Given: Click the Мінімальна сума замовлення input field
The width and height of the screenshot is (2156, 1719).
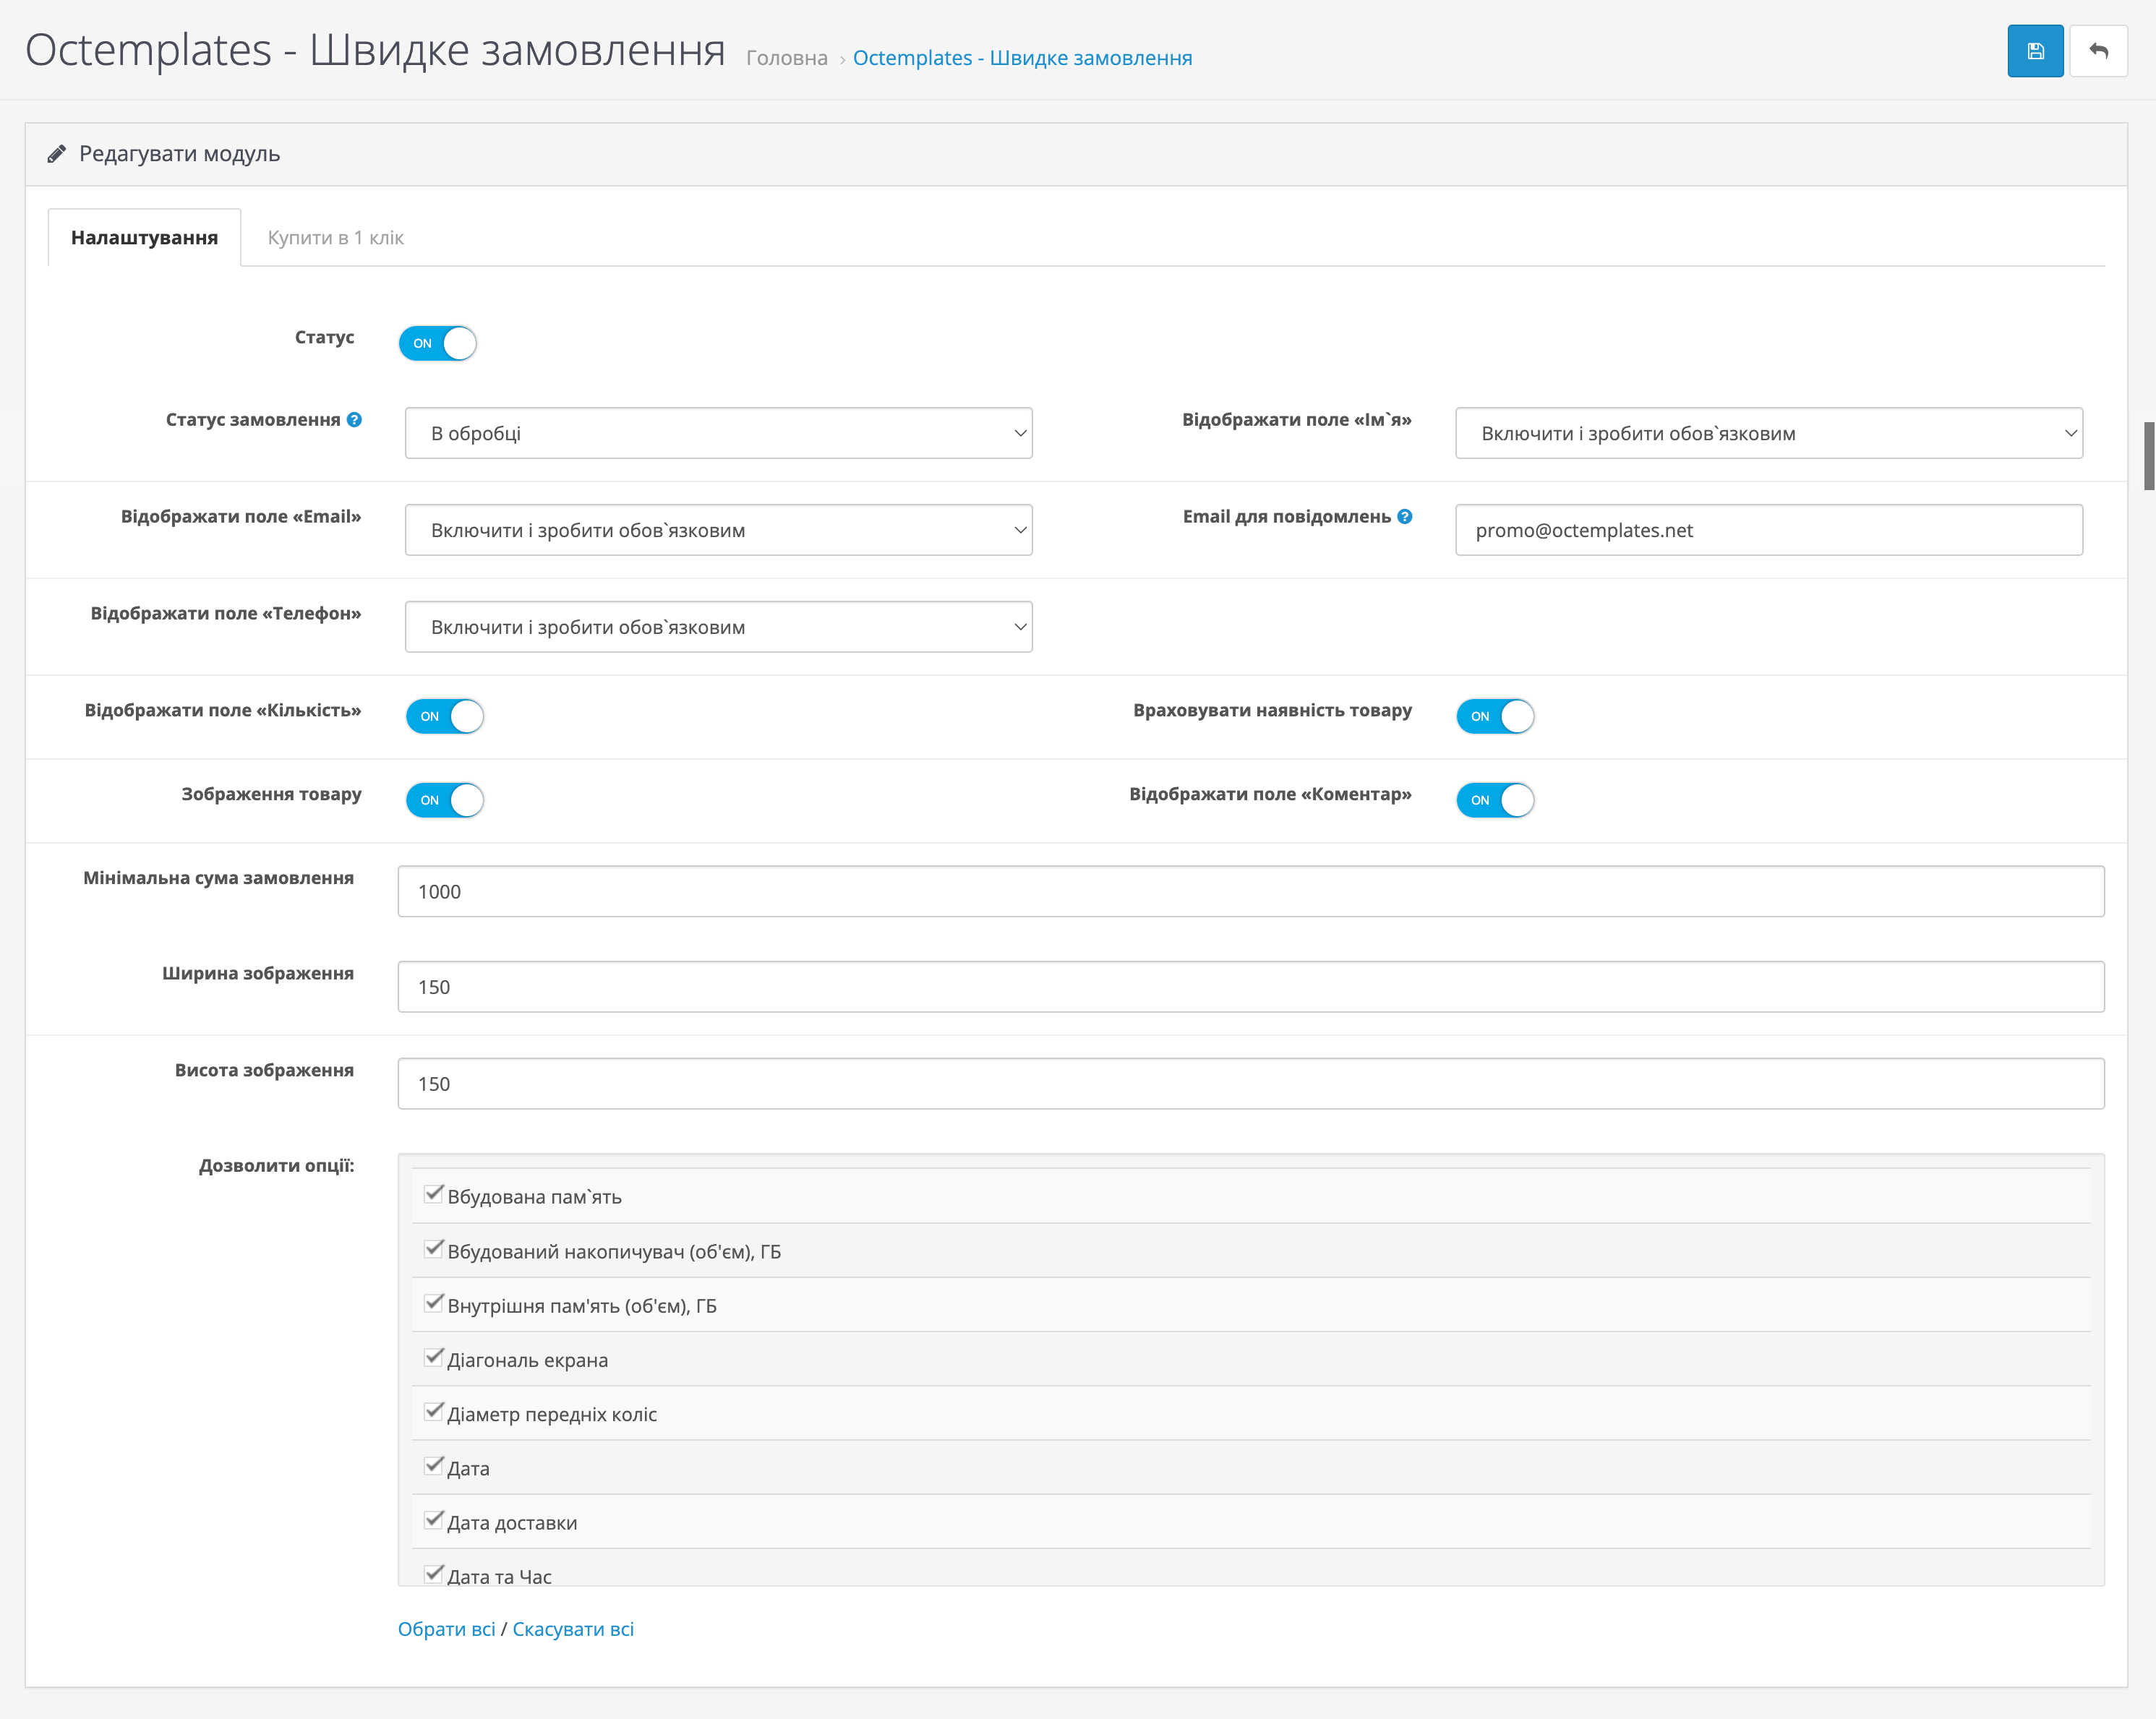Looking at the screenshot, I should [x=1250, y=891].
